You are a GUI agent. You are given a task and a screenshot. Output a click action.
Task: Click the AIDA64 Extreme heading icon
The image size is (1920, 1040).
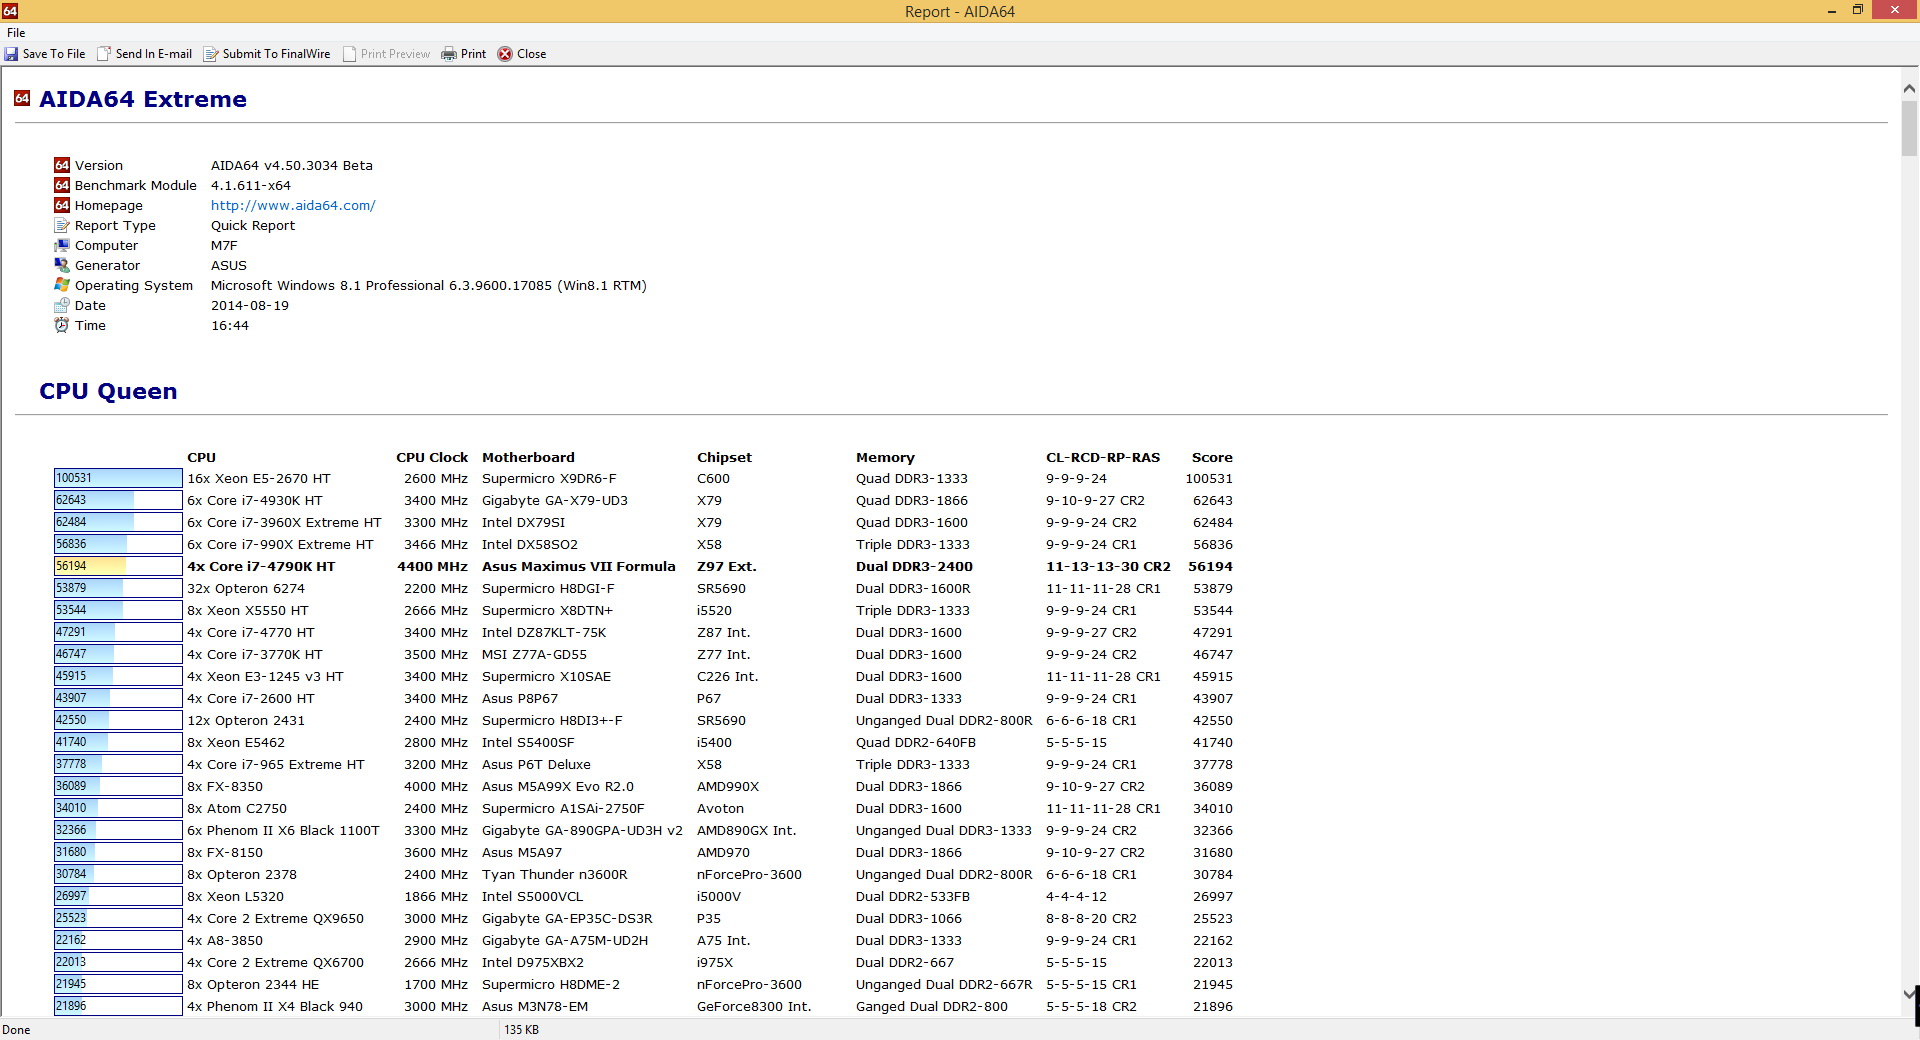coord(22,98)
